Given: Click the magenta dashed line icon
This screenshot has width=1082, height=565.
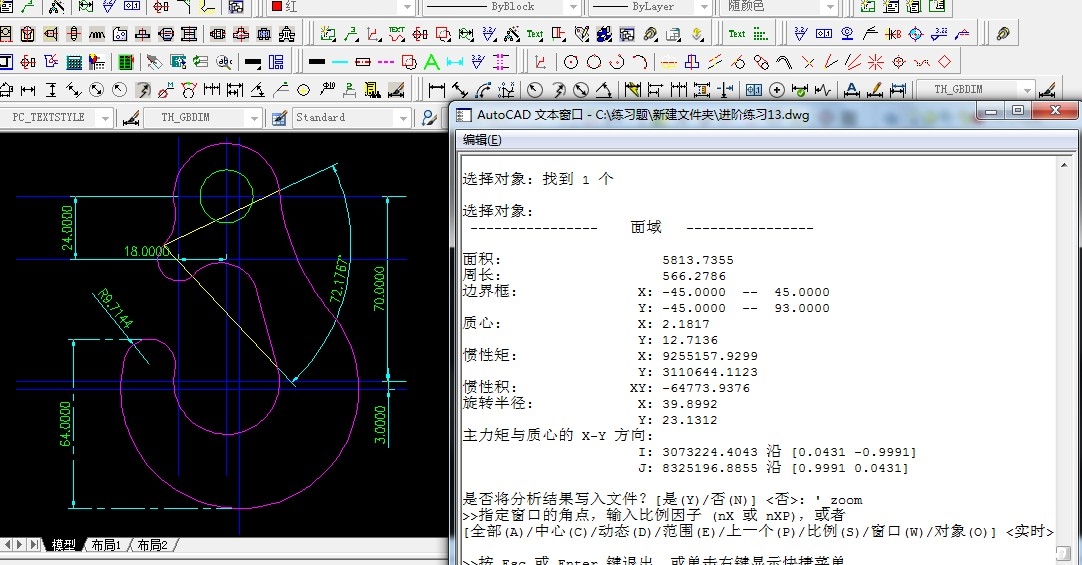Looking at the screenshot, I should 386,62.
